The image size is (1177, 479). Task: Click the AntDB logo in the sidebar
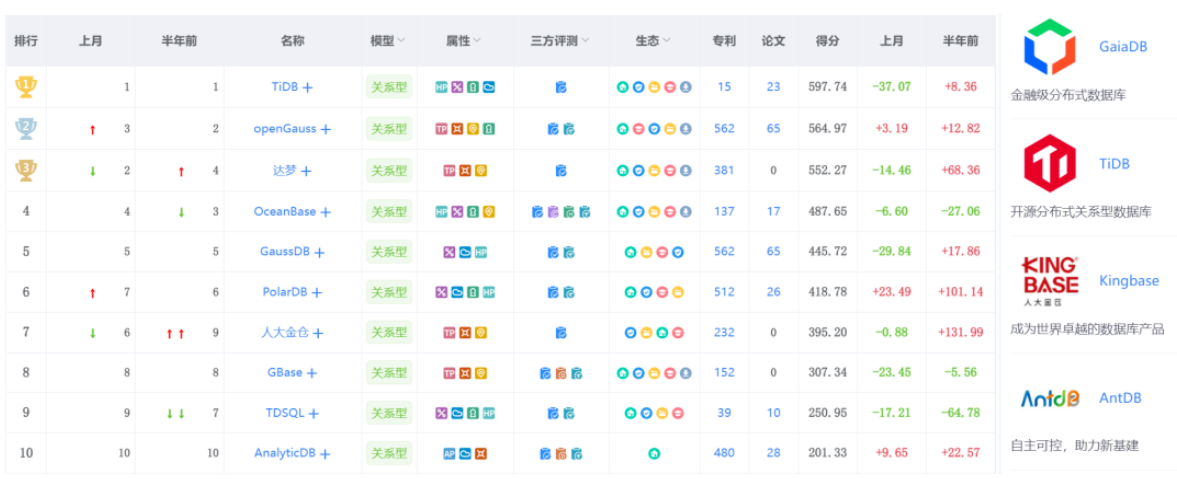[1050, 398]
